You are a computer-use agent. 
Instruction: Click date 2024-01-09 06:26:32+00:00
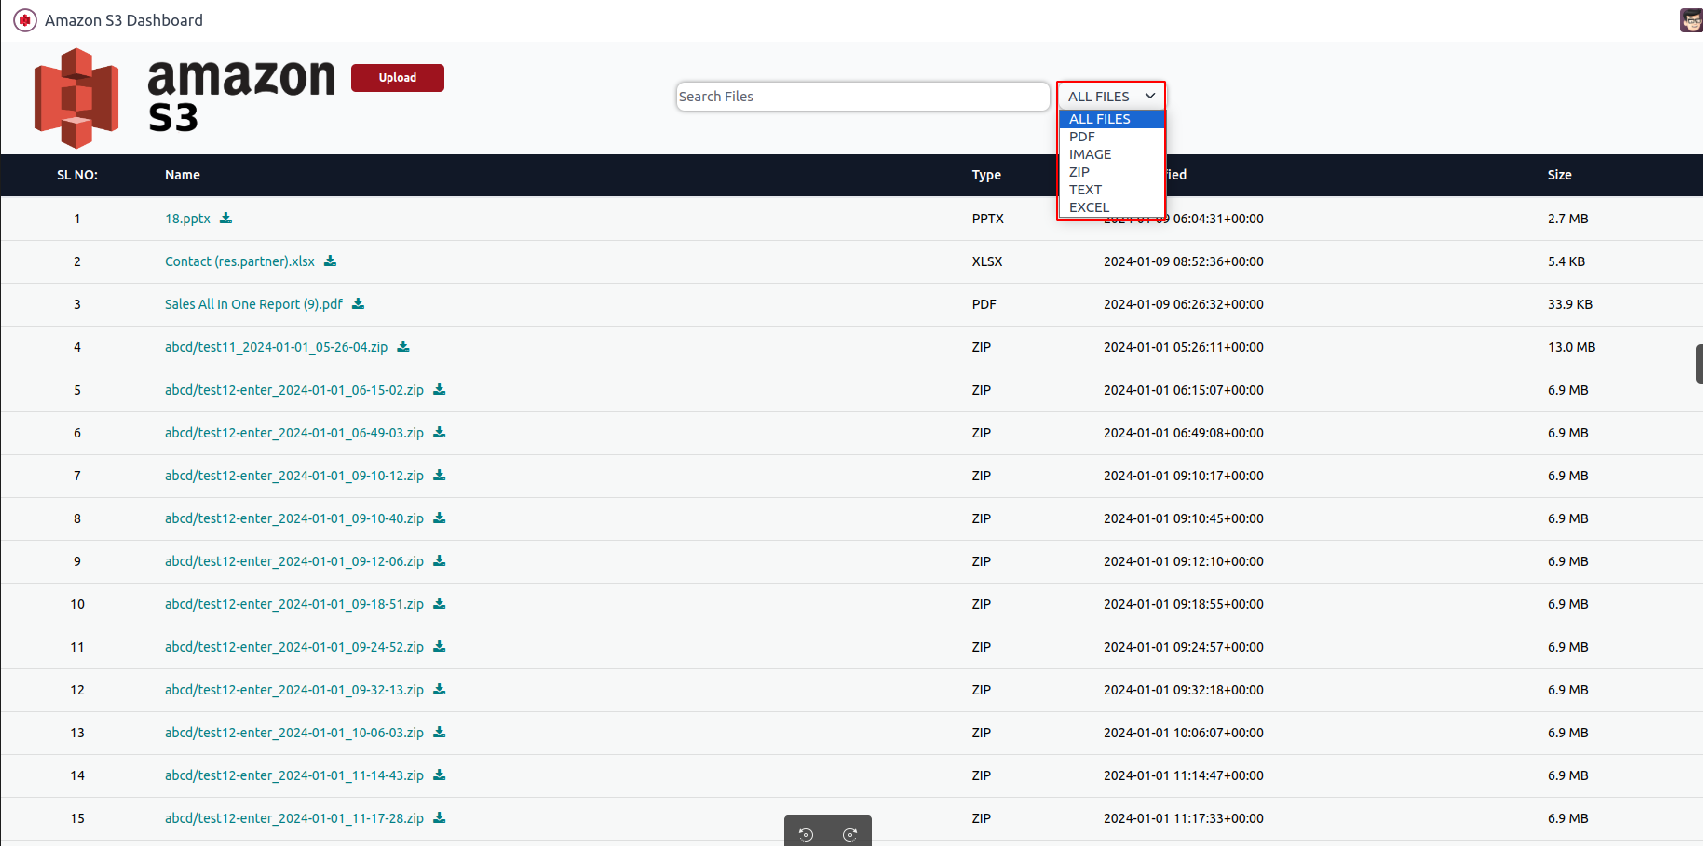point(1184,304)
